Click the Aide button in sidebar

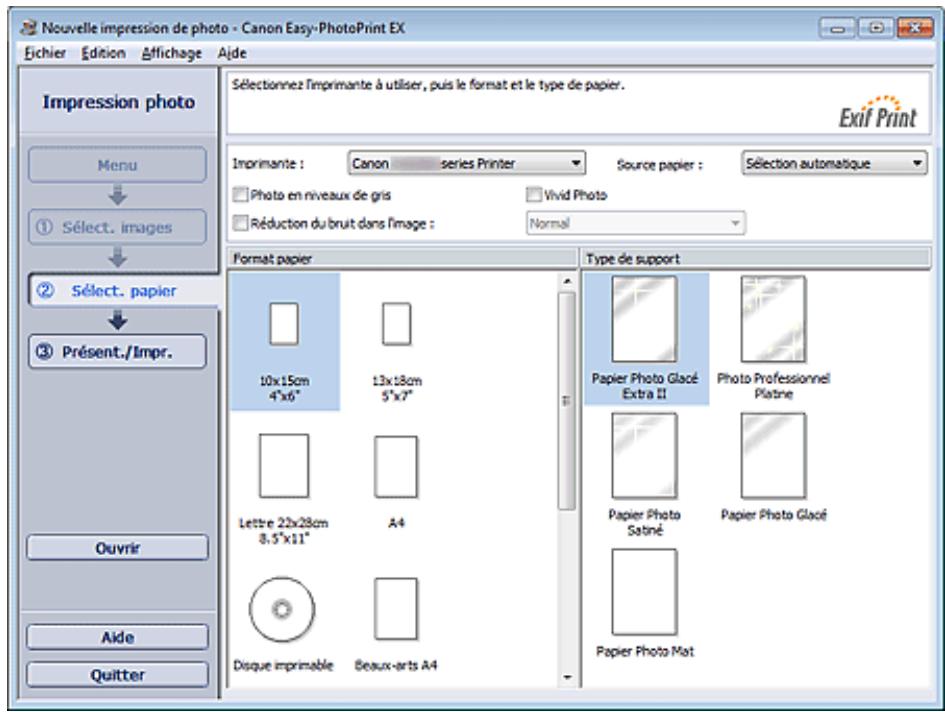click(x=118, y=637)
